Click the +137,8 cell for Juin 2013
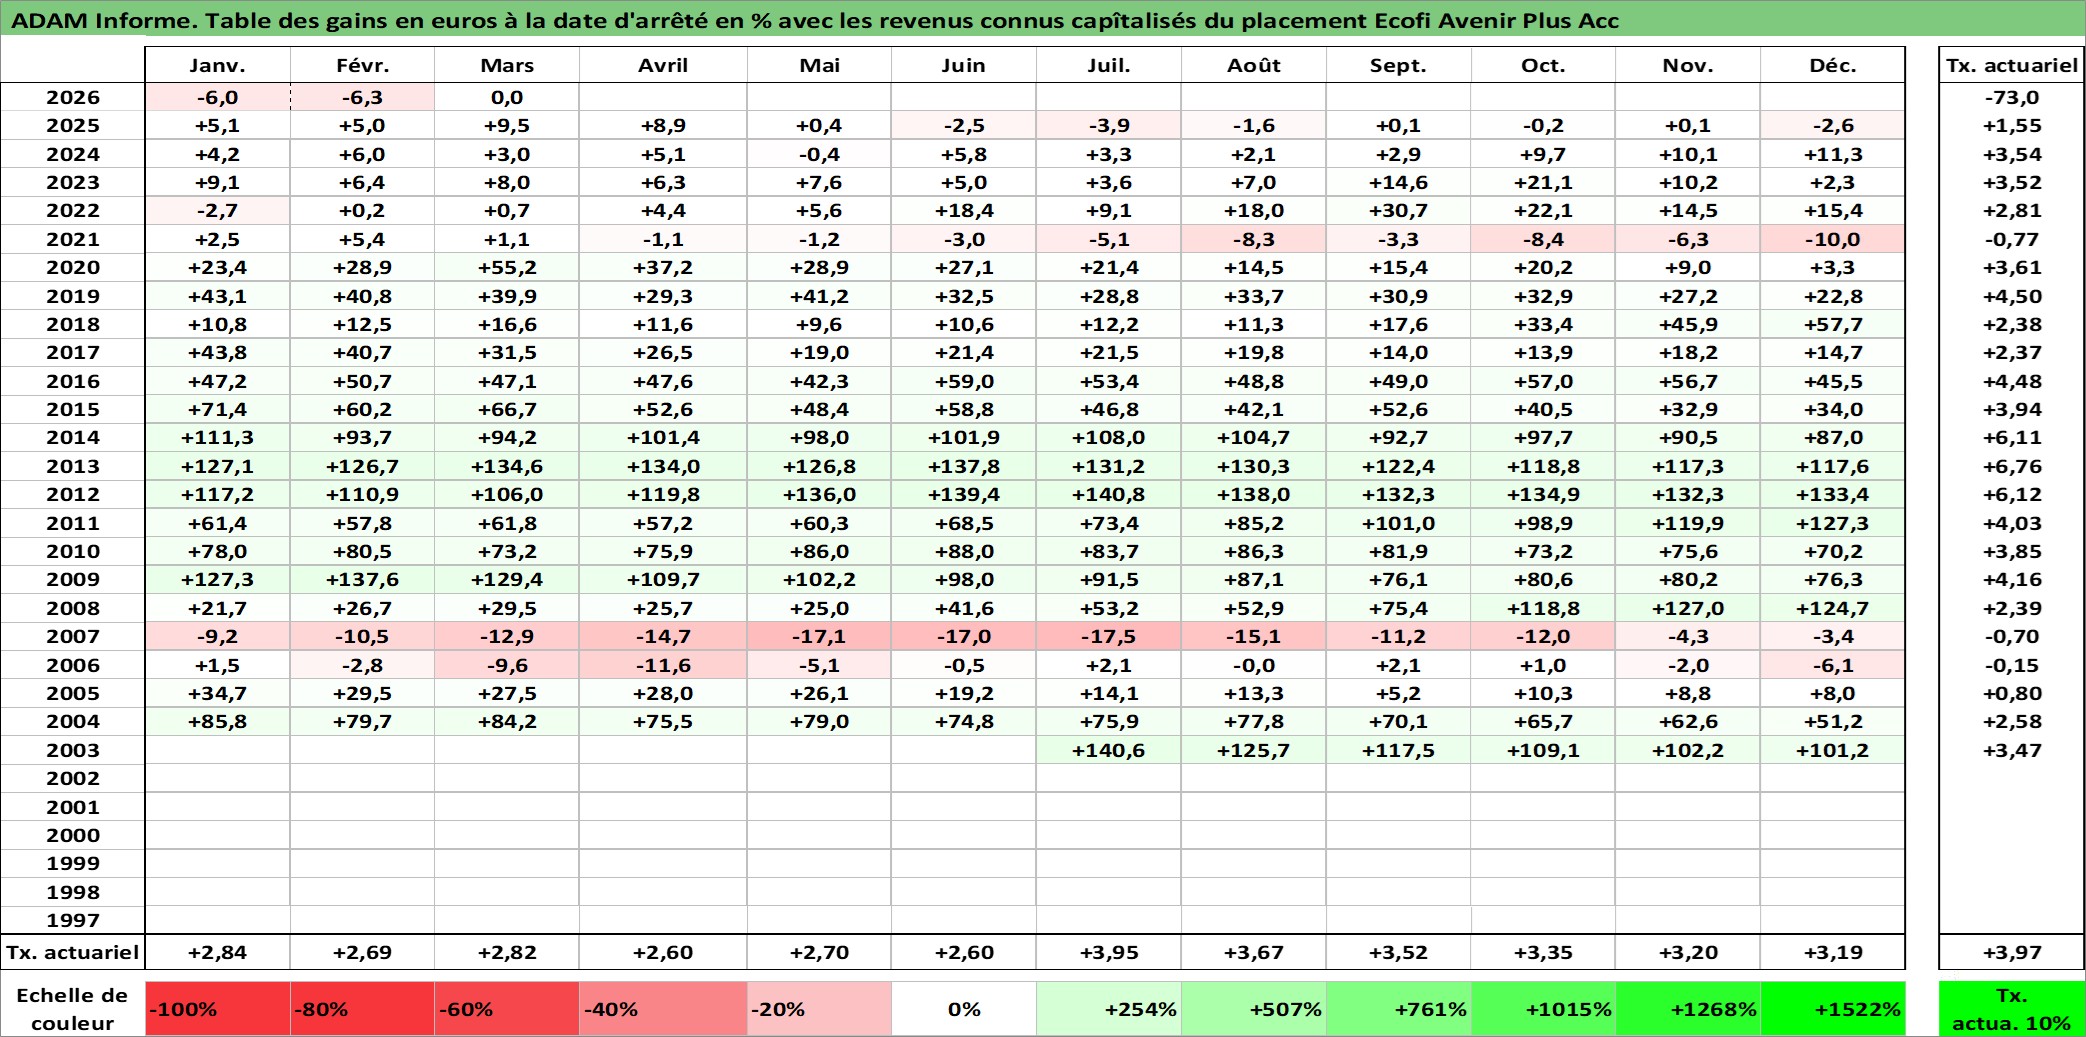Image resolution: width=2086 pixels, height=1037 pixels. click(964, 466)
